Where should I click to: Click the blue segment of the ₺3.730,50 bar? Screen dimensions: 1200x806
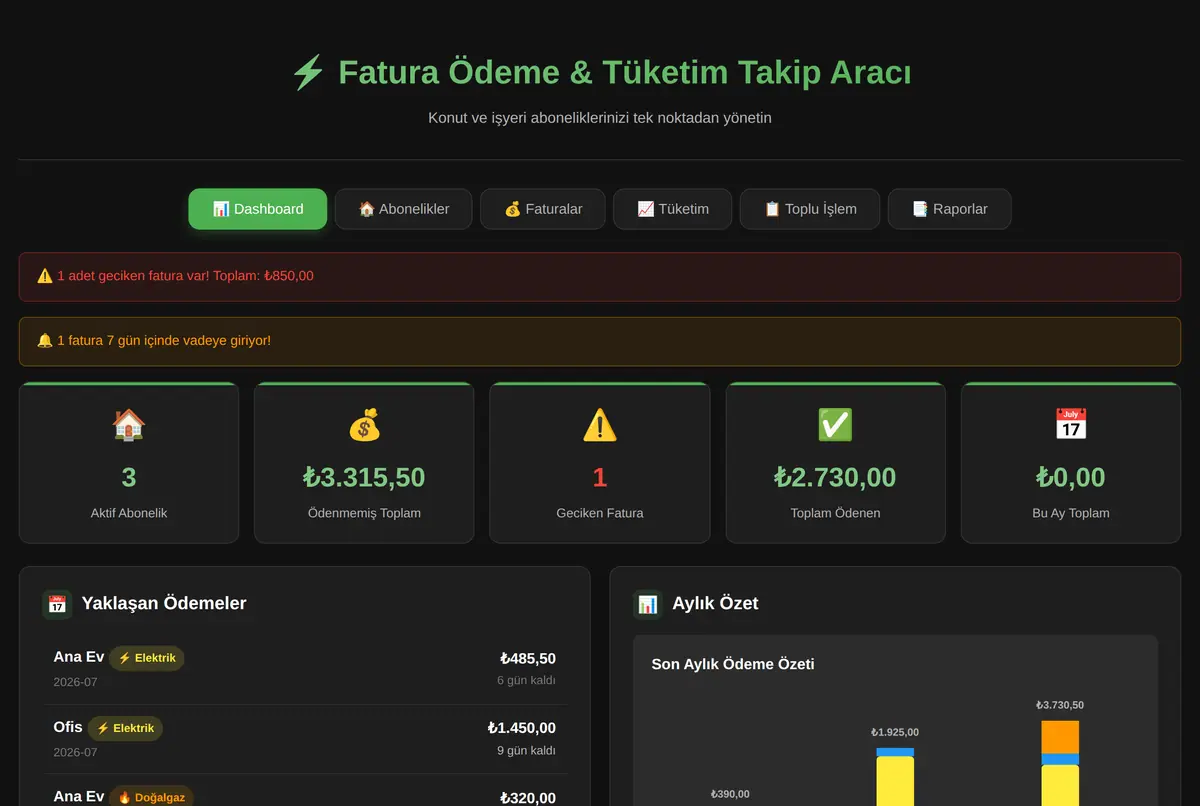[1060, 760]
